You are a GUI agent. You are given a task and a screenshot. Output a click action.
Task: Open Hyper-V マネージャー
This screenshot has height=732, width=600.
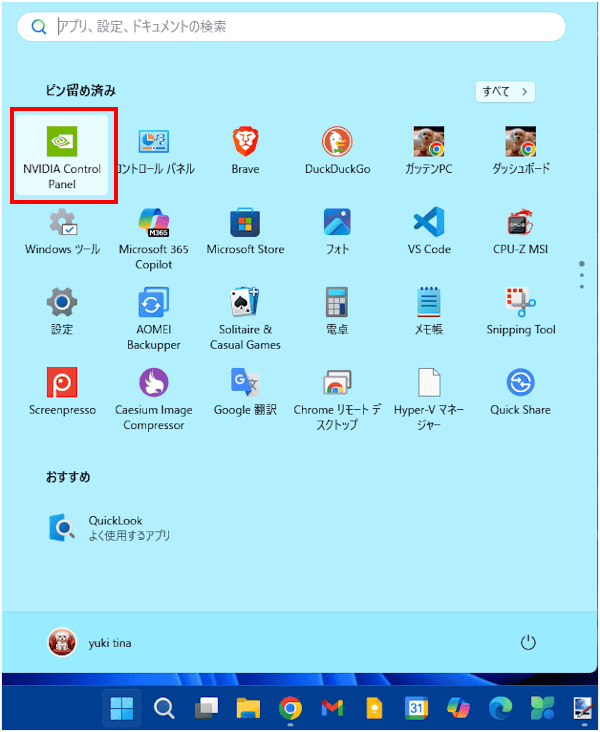429,400
